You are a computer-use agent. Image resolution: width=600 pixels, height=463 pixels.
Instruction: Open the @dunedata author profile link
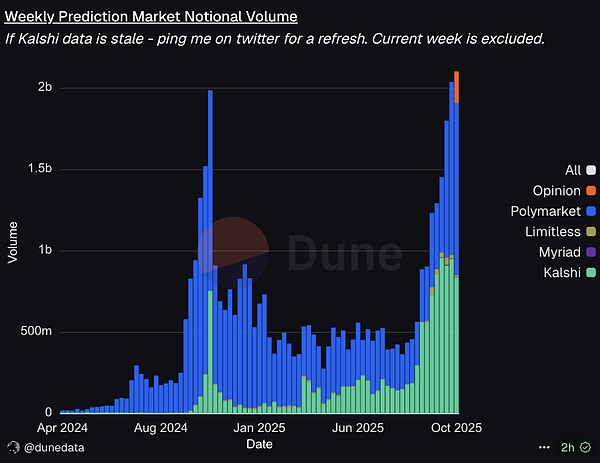click(x=53, y=445)
